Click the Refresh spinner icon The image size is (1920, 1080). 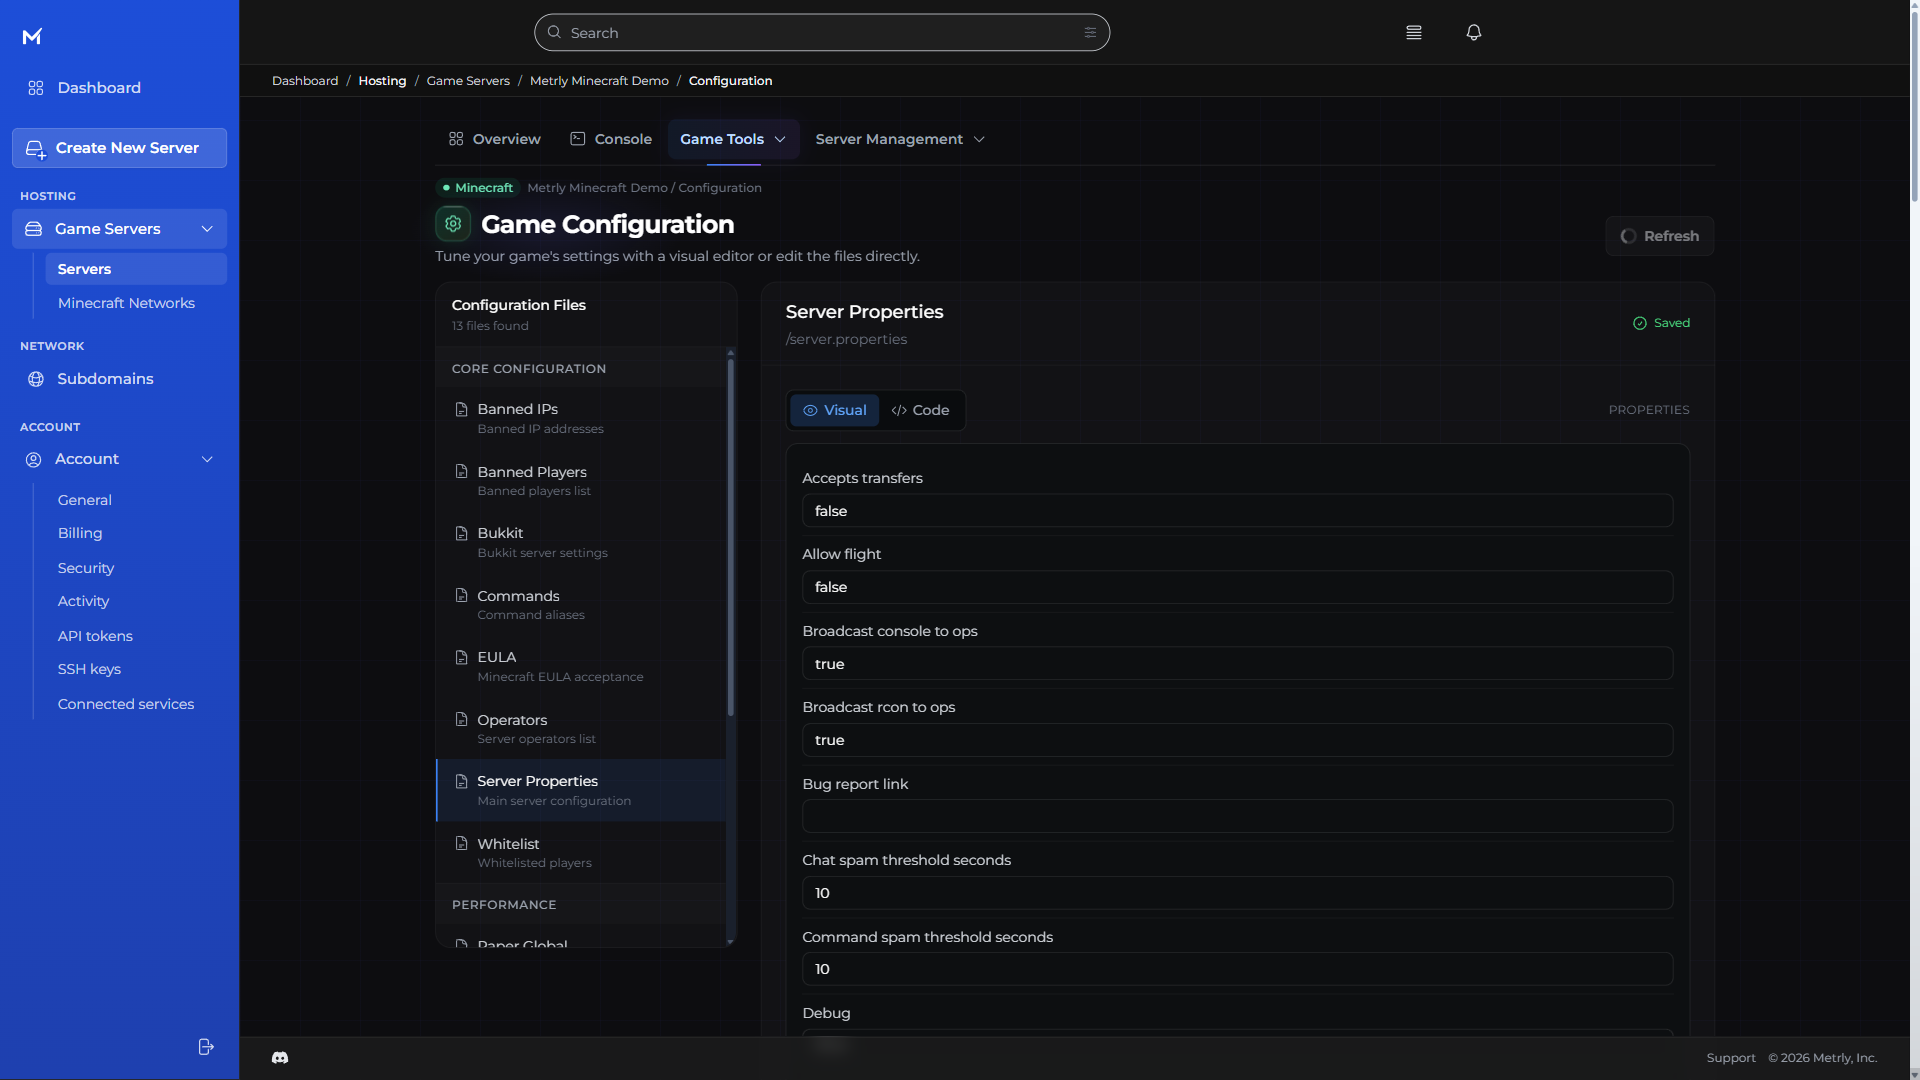pos(1628,236)
